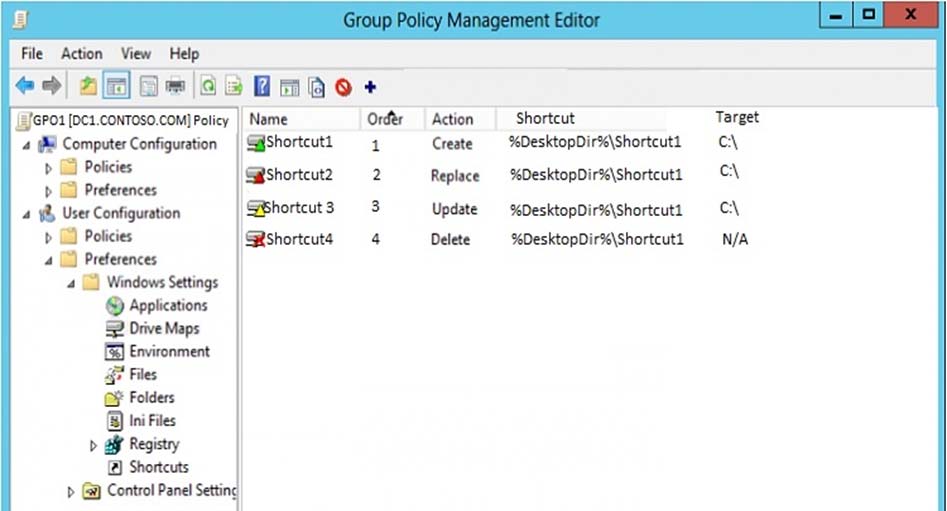
Task: Click the blue Back arrow in toolbar
Action: [25, 86]
